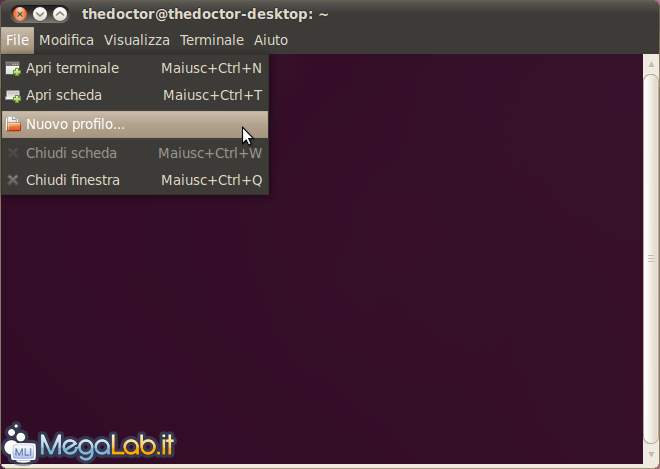Maximize the terminal window

[60, 14]
